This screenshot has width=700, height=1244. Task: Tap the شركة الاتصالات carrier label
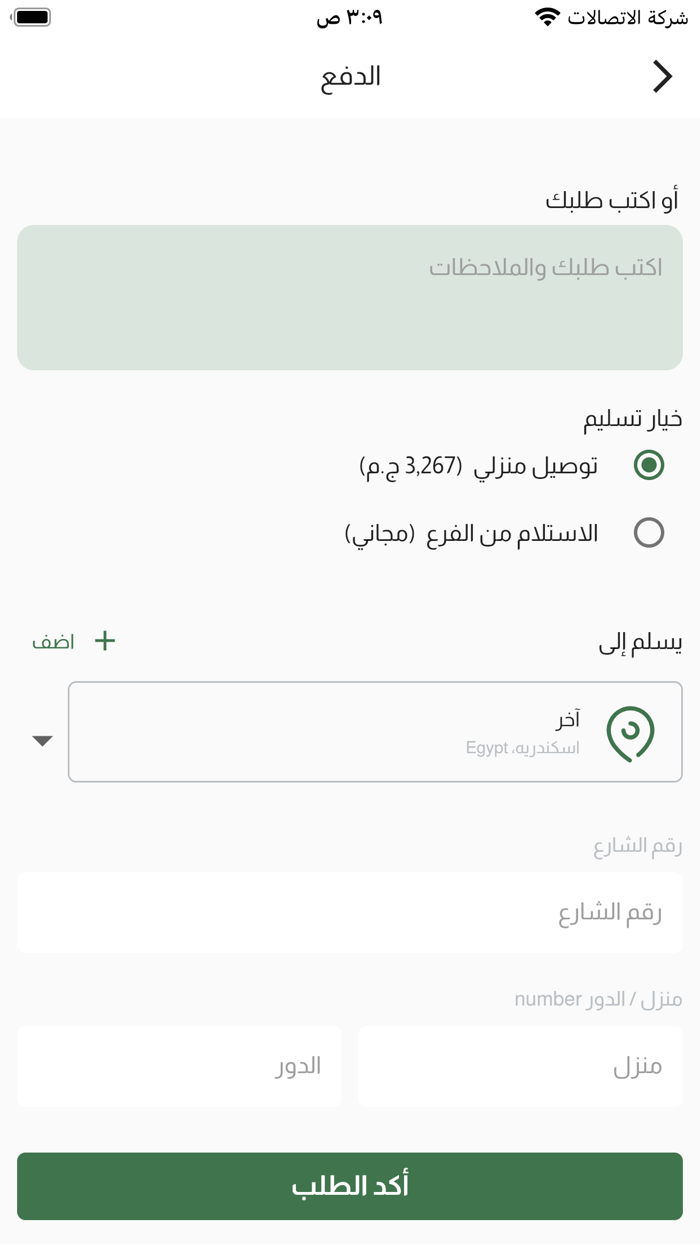coord(629,18)
